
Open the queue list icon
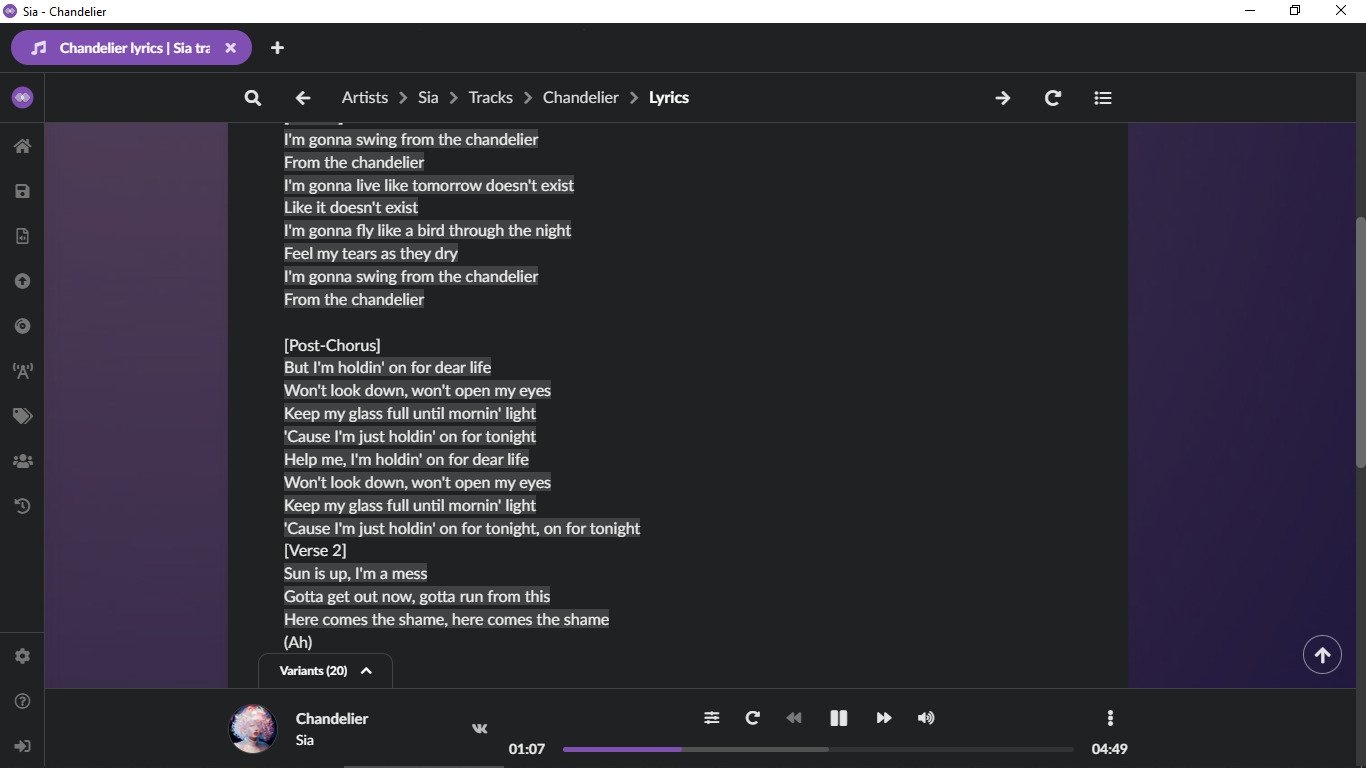coord(1103,98)
